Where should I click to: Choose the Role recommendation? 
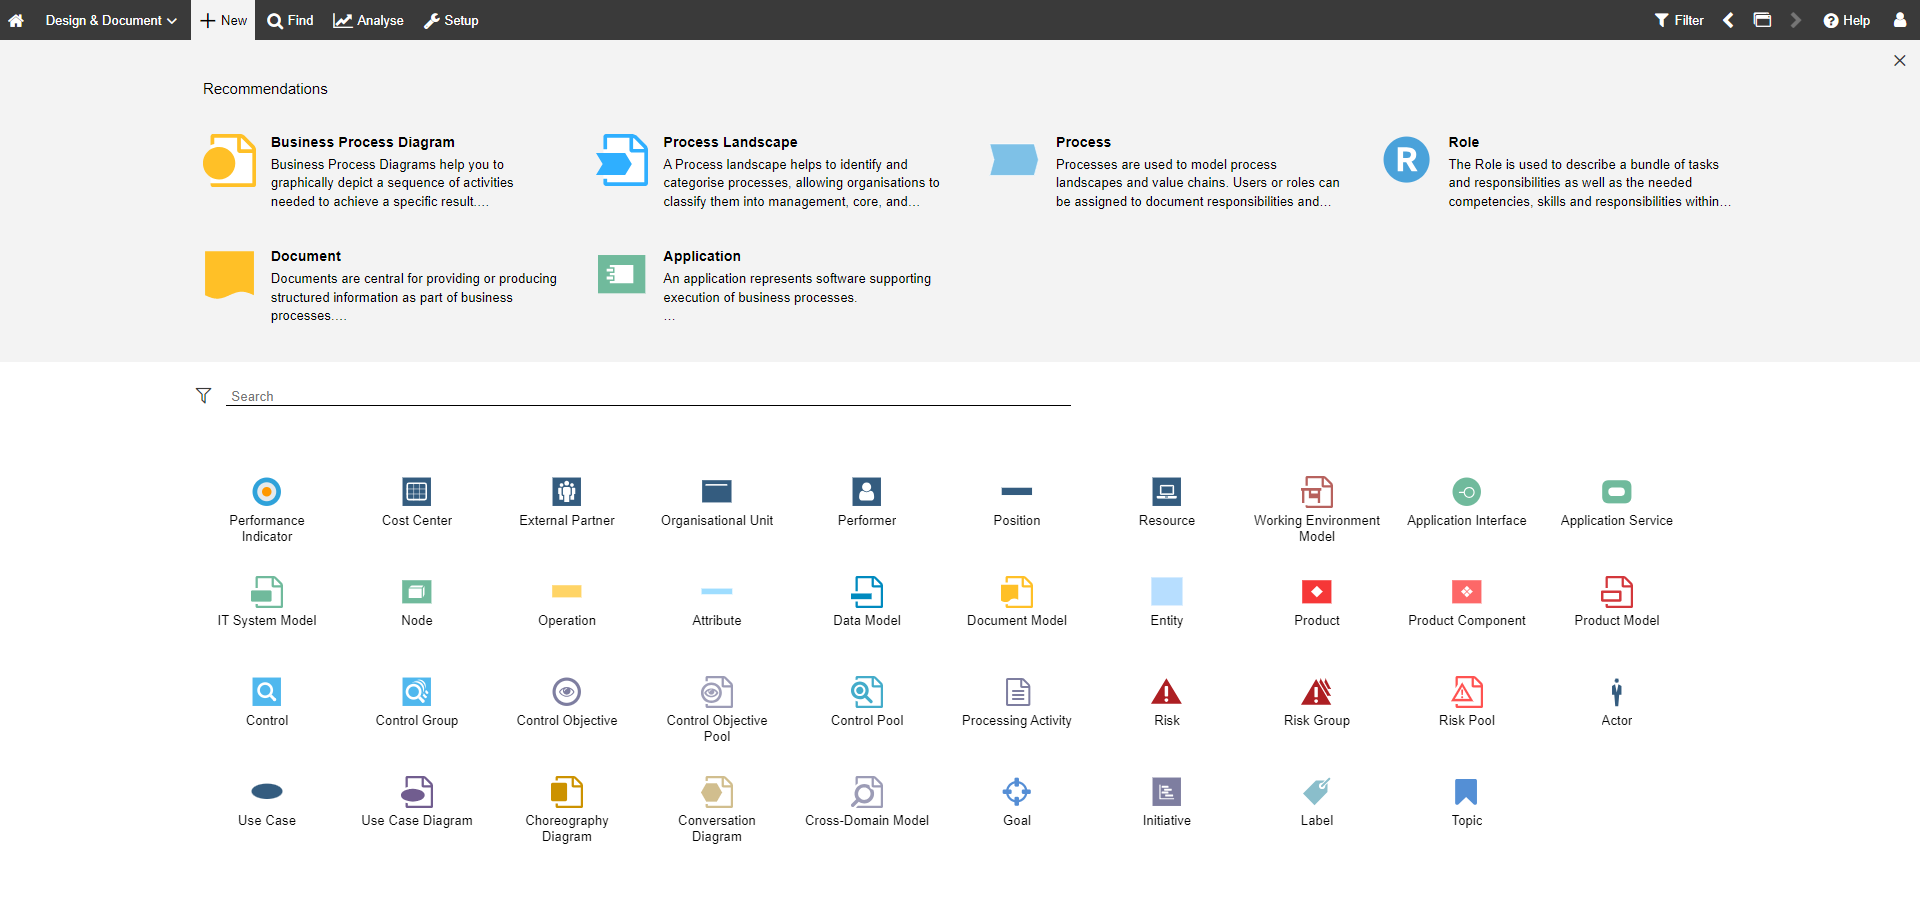1557,172
